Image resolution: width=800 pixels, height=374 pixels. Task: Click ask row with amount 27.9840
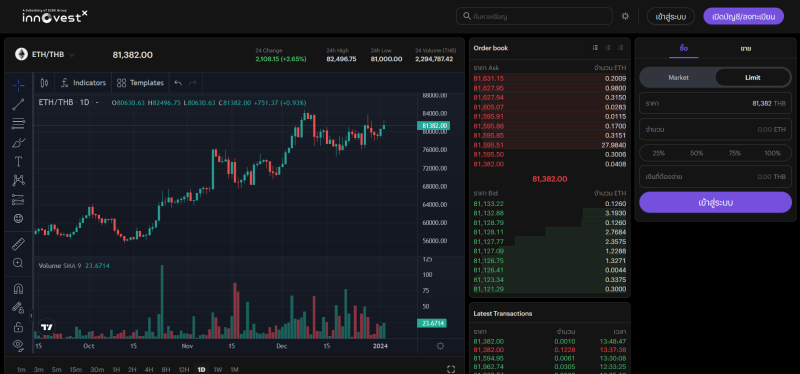point(549,145)
